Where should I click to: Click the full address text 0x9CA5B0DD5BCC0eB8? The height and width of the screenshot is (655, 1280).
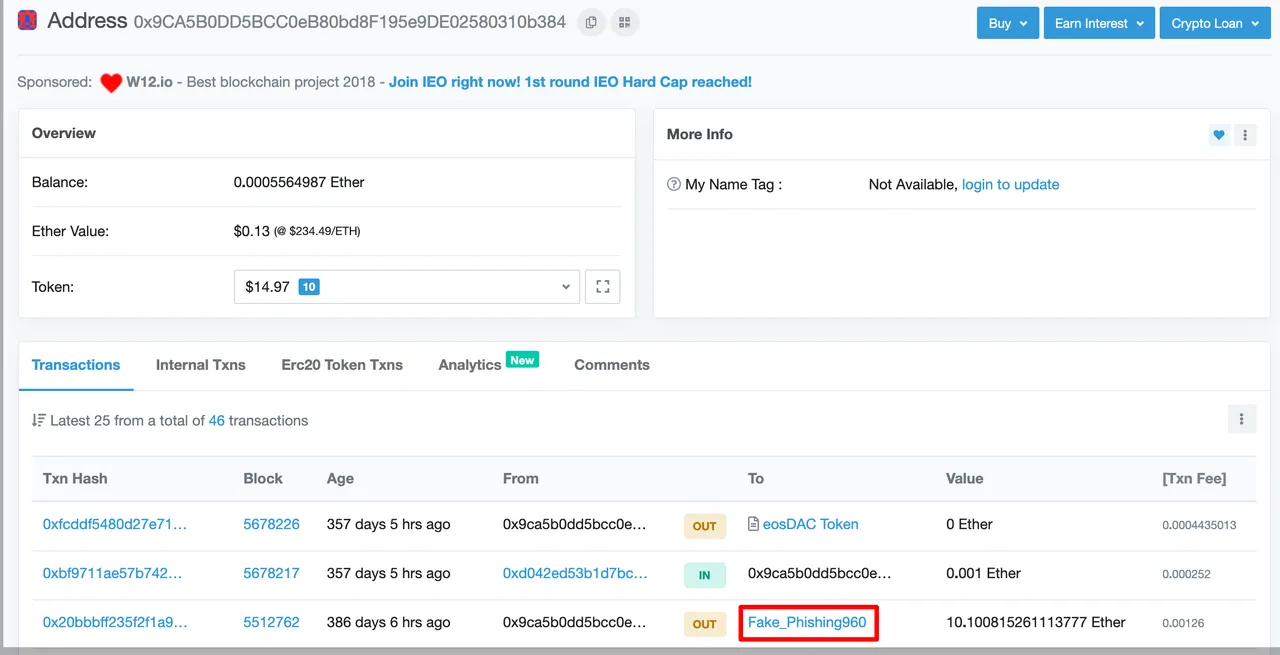coord(350,22)
